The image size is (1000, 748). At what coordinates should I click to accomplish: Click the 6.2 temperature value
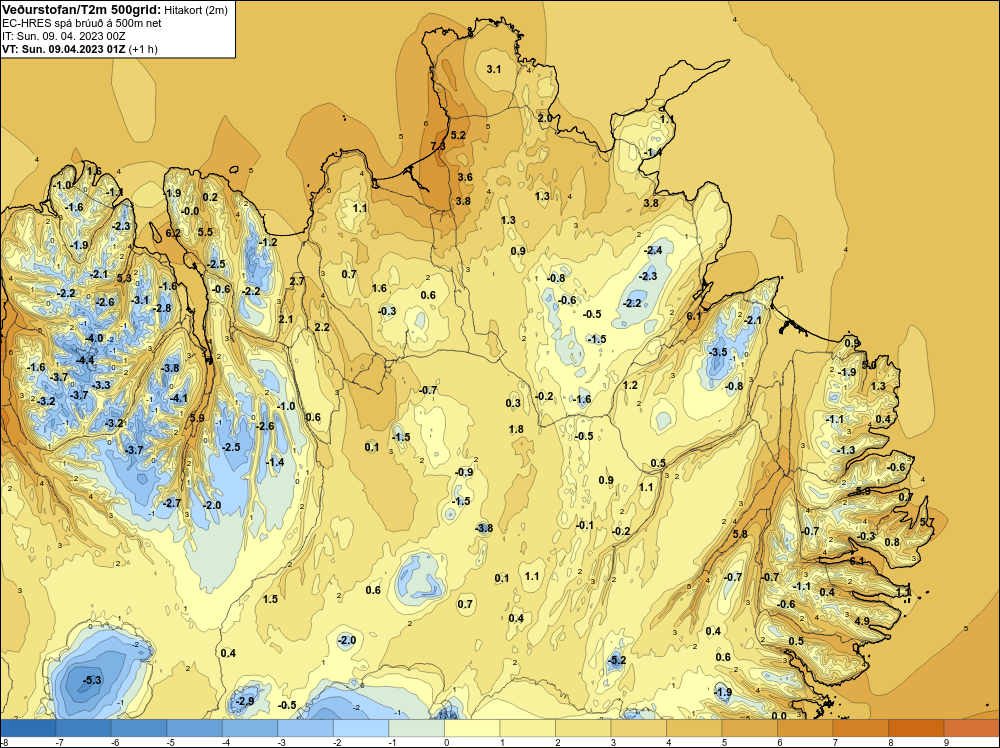point(173,233)
